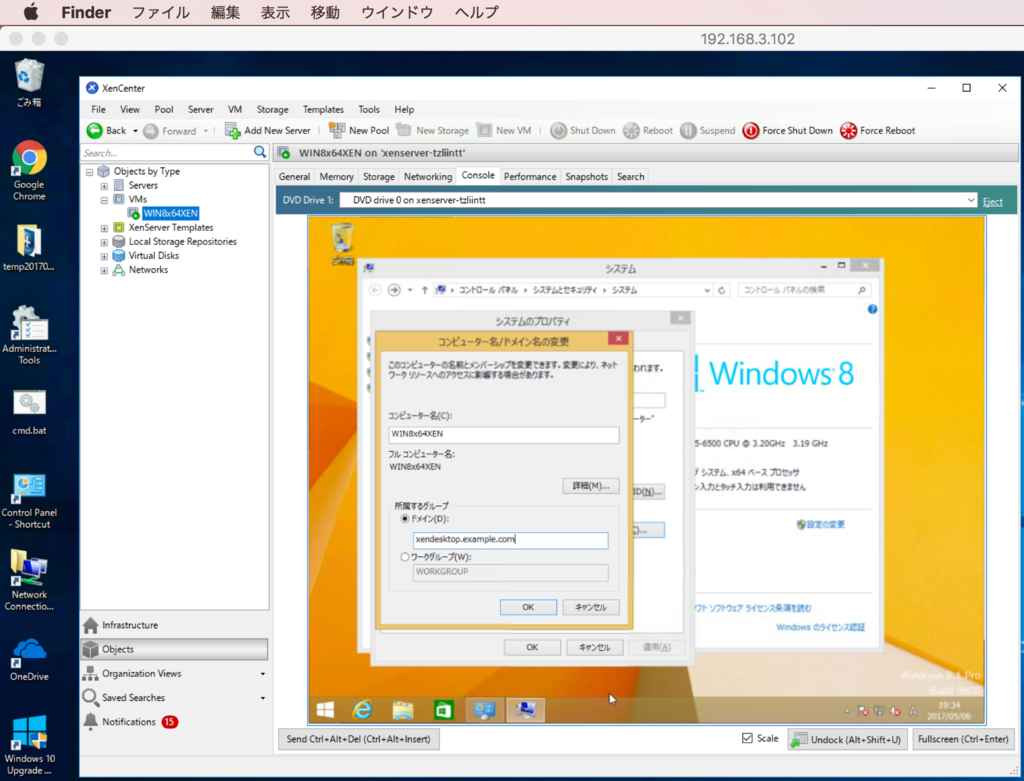Open the Notifications pane
This screenshot has width=1024, height=781.
click(x=129, y=722)
